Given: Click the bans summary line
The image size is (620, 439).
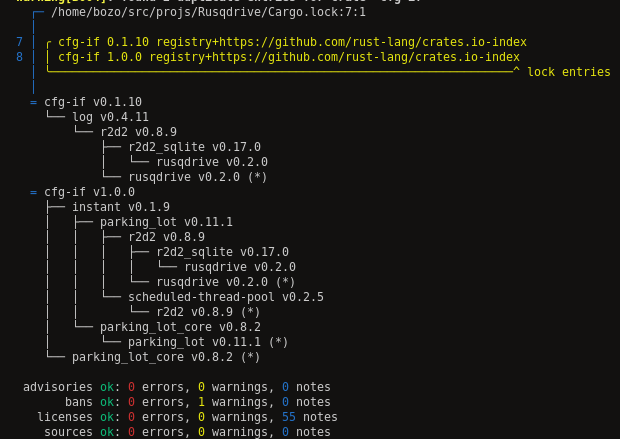Looking at the screenshot, I should [198, 402].
